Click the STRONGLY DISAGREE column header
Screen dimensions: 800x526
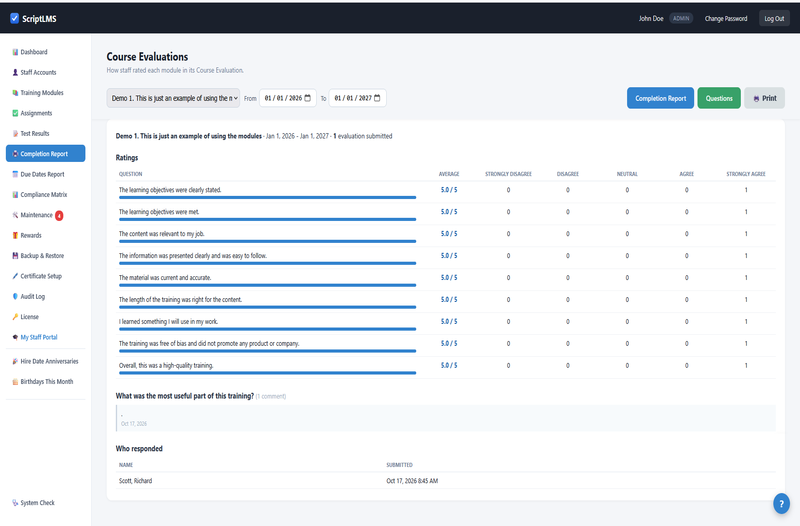(508, 174)
